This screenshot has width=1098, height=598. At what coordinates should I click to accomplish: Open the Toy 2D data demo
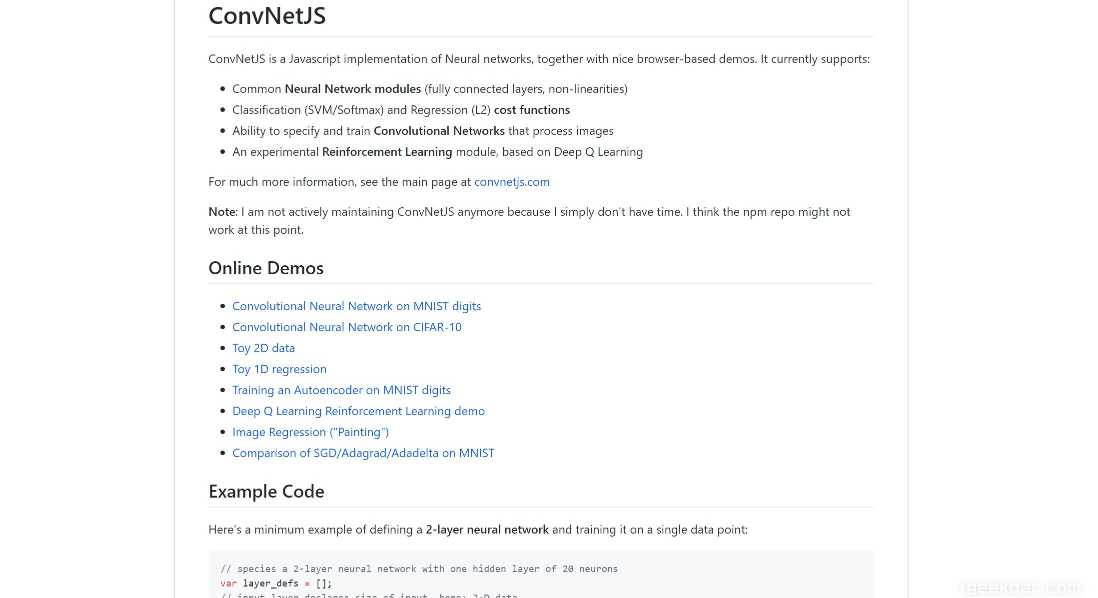pyautogui.click(x=263, y=348)
